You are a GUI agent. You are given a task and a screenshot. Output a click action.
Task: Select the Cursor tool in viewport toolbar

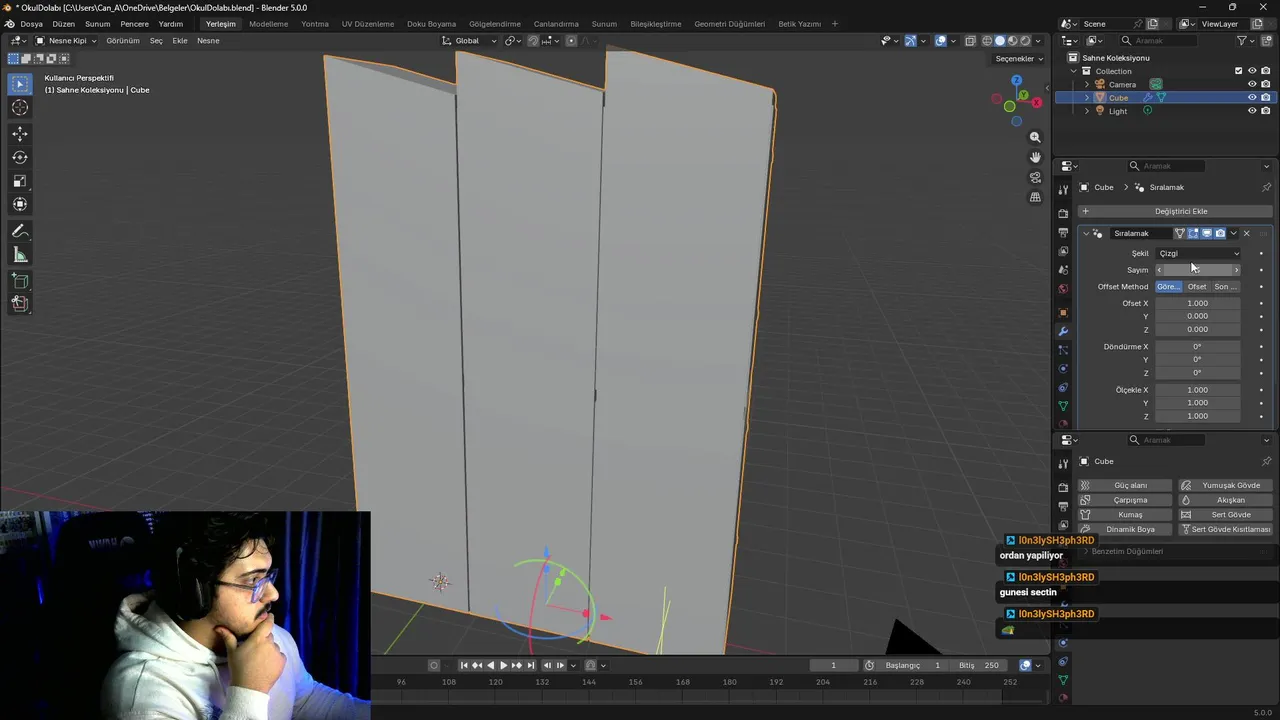[20, 108]
